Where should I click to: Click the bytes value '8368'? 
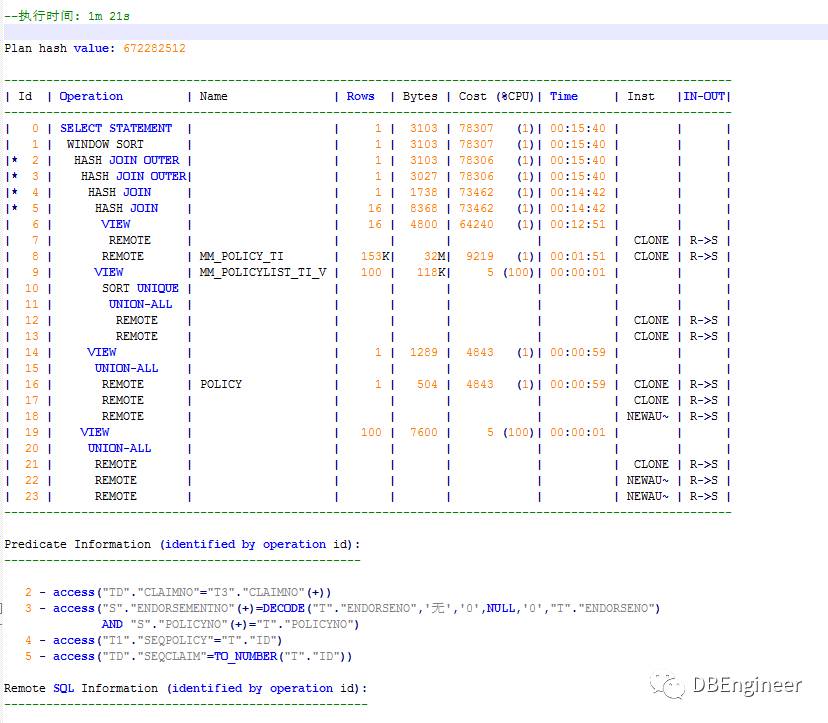pos(424,208)
